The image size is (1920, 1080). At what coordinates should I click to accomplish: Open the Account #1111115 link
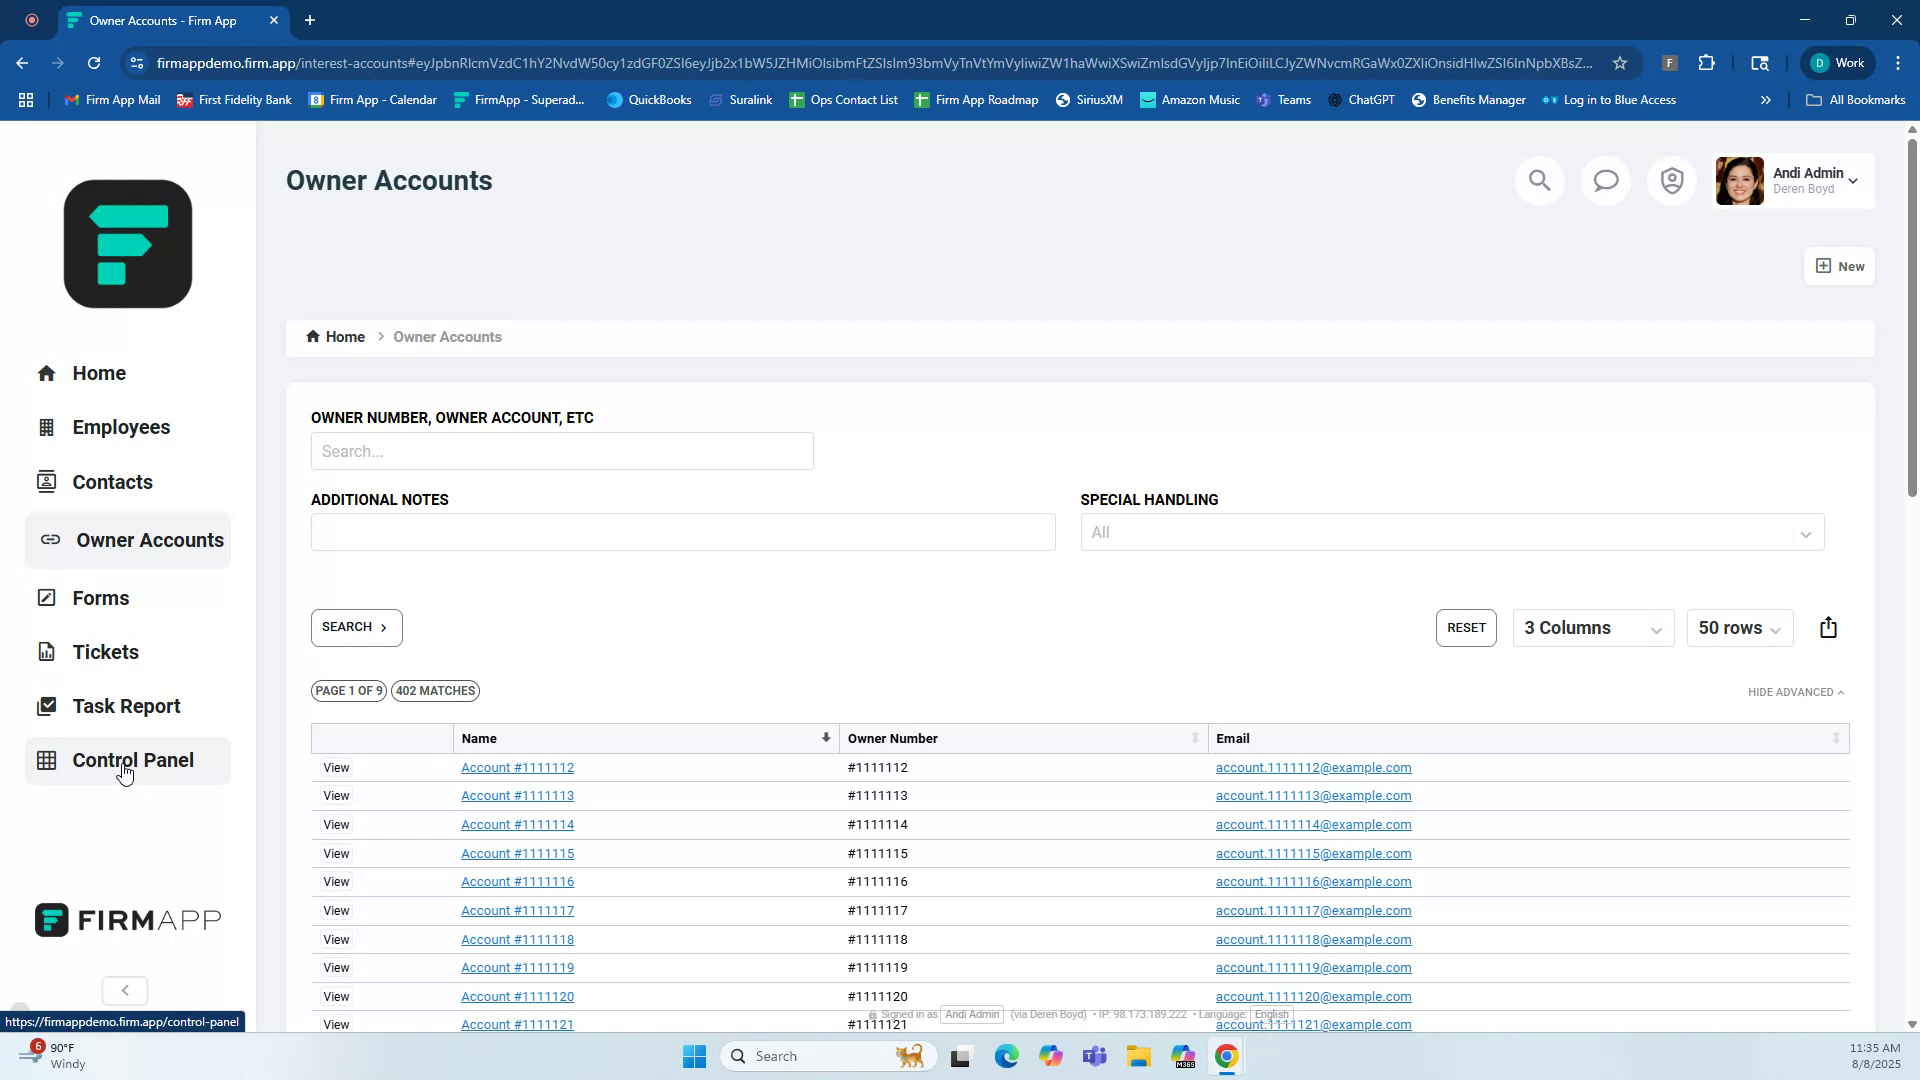click(516, 853)
